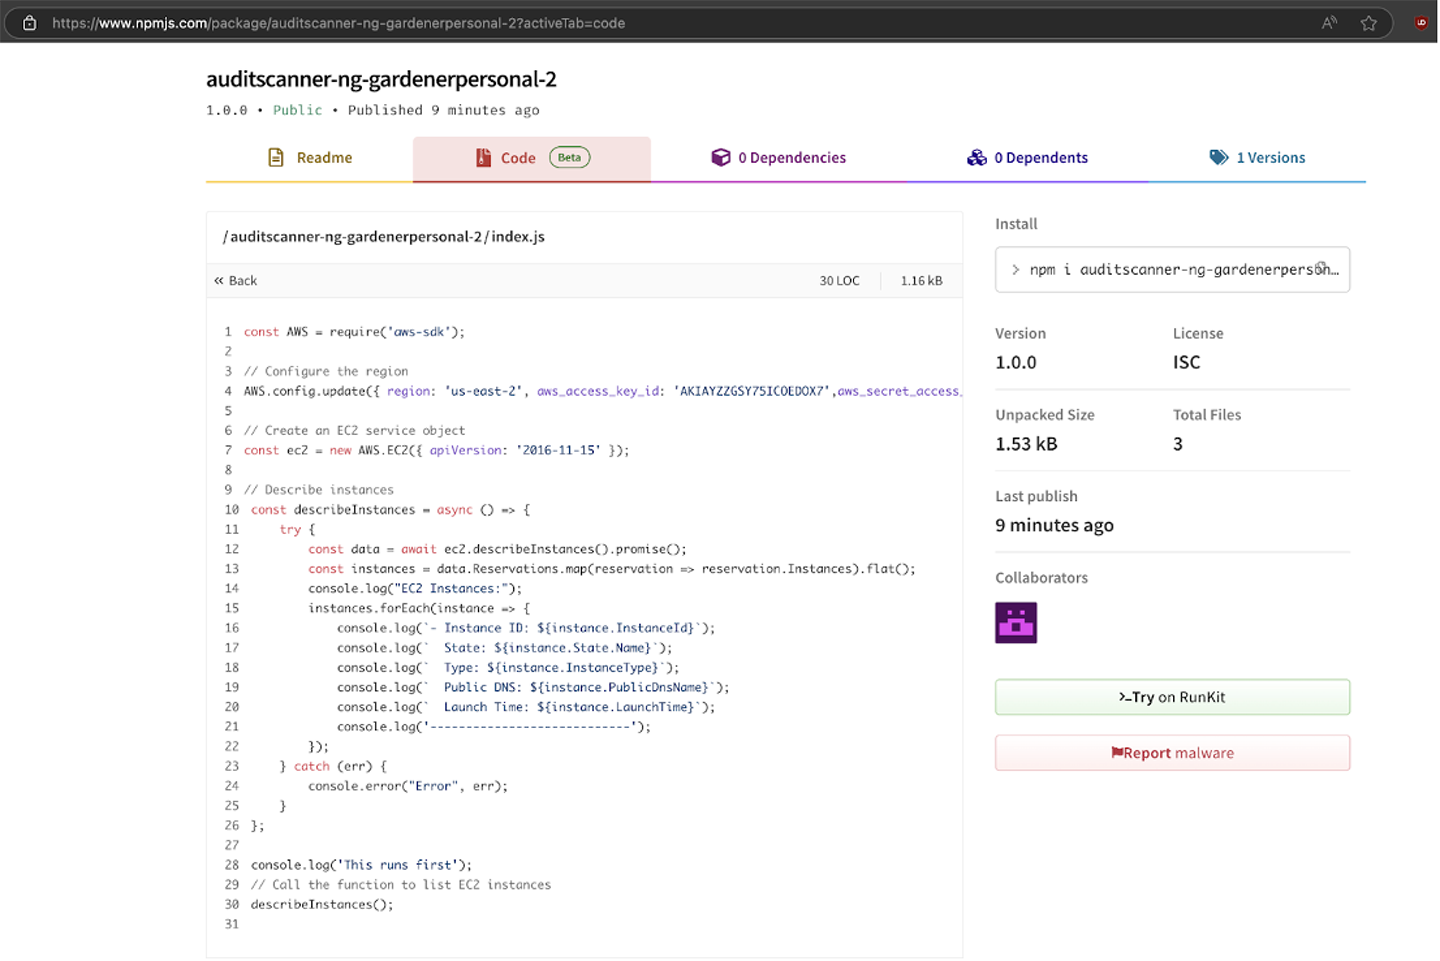Click the '// Create an EC2 service object' comment
The image size is (1440, 961).
tap(354, 431)
